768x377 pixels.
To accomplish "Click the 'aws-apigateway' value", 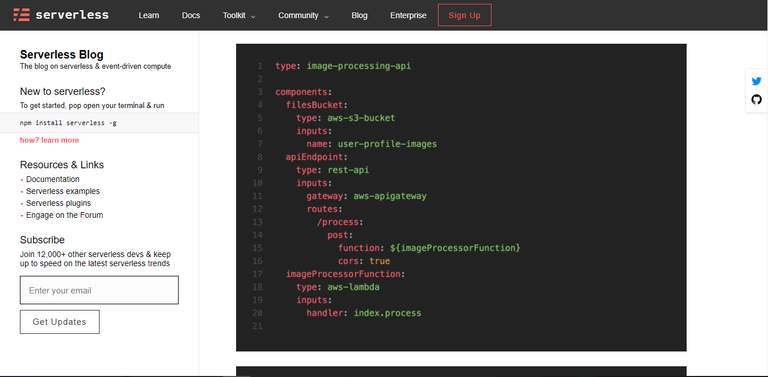I will (390, 196).
